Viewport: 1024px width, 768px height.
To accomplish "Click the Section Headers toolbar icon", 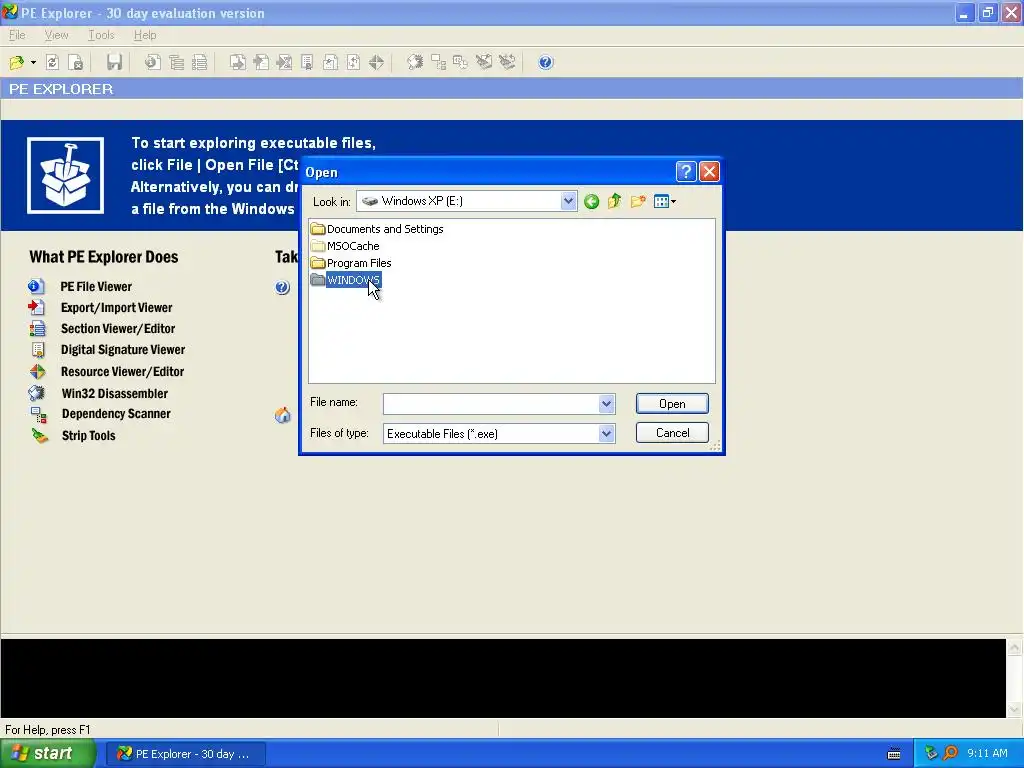I will click(x=200, y=63).
